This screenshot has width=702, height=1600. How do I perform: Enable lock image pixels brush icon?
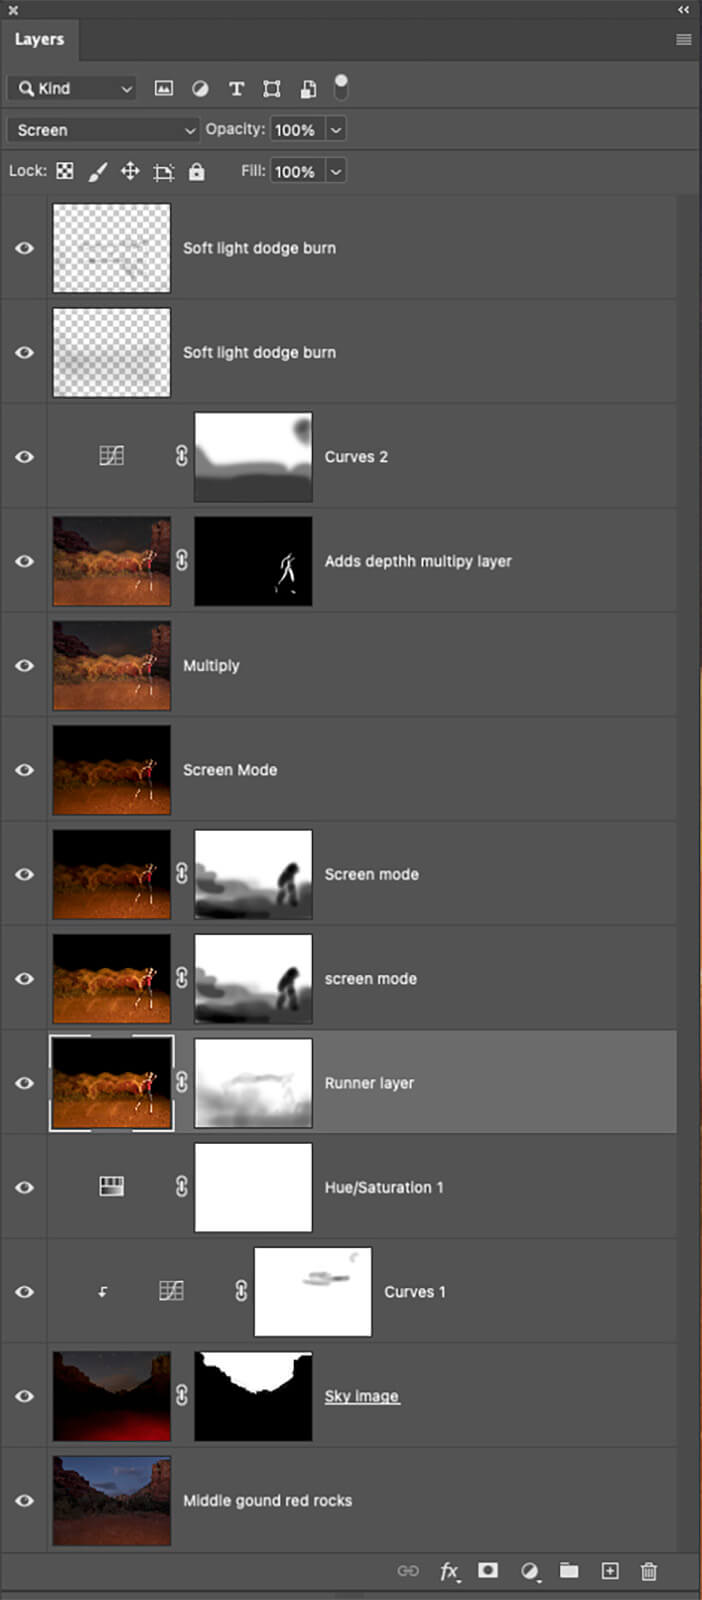click(x=97, y=172)
